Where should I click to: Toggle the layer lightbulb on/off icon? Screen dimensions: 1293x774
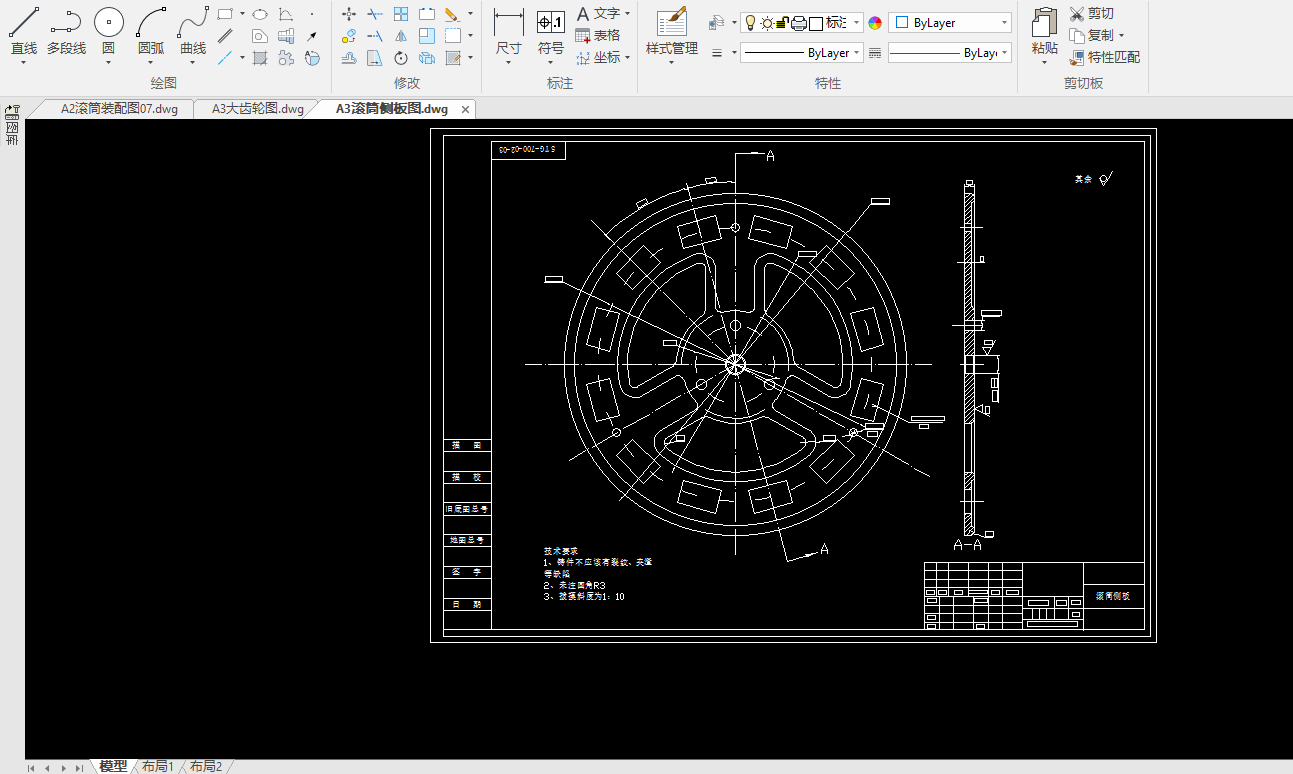coord(750,22)
